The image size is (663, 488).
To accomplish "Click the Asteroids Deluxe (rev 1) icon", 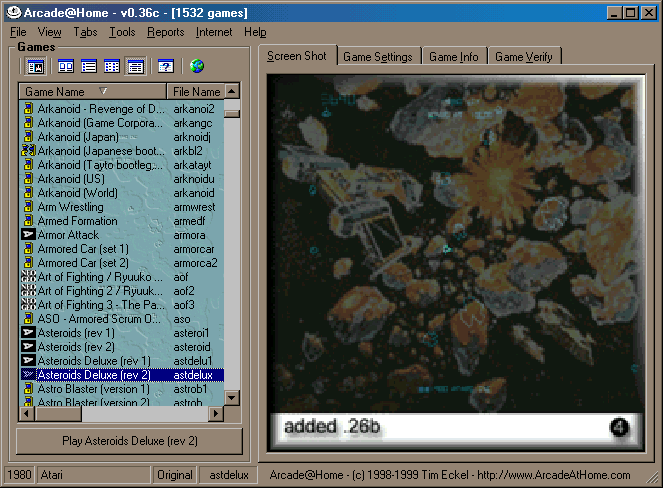I will [28, 360].
